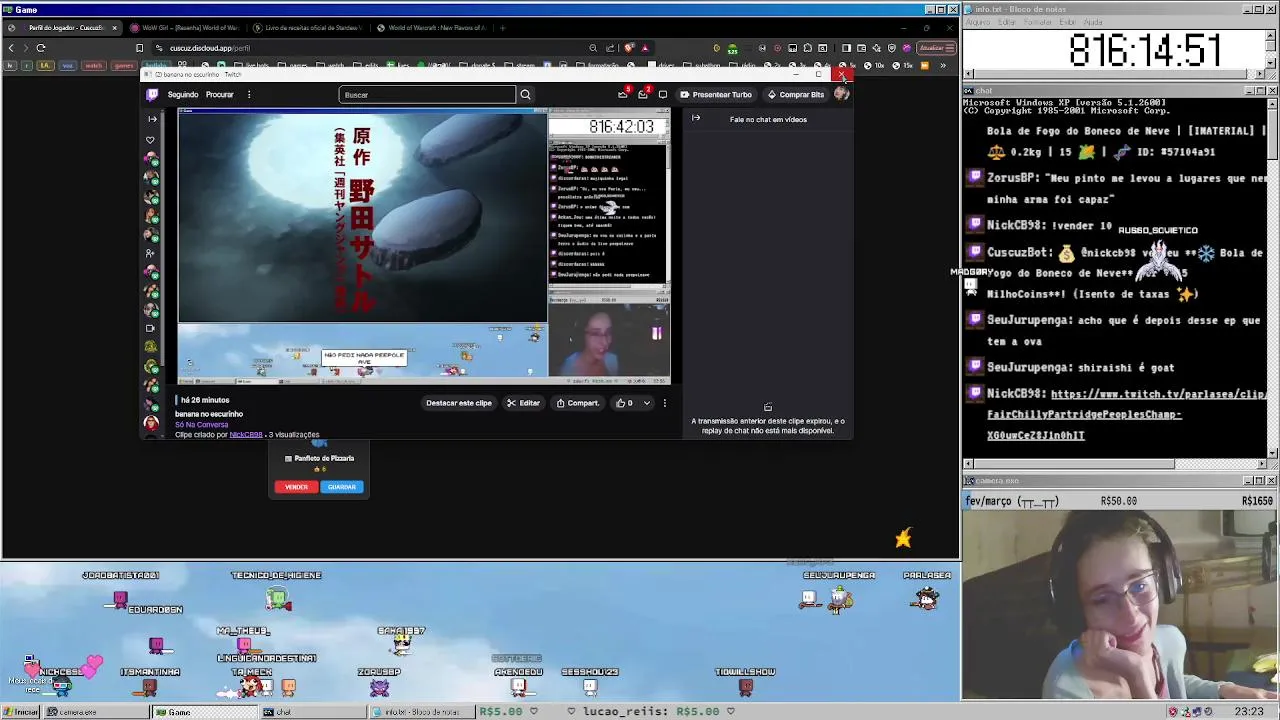Click the GUARDAR button under Panfleto de Pizzaria
The height and width of the screenshot is (720, 1280).
[x=342, y=487]
